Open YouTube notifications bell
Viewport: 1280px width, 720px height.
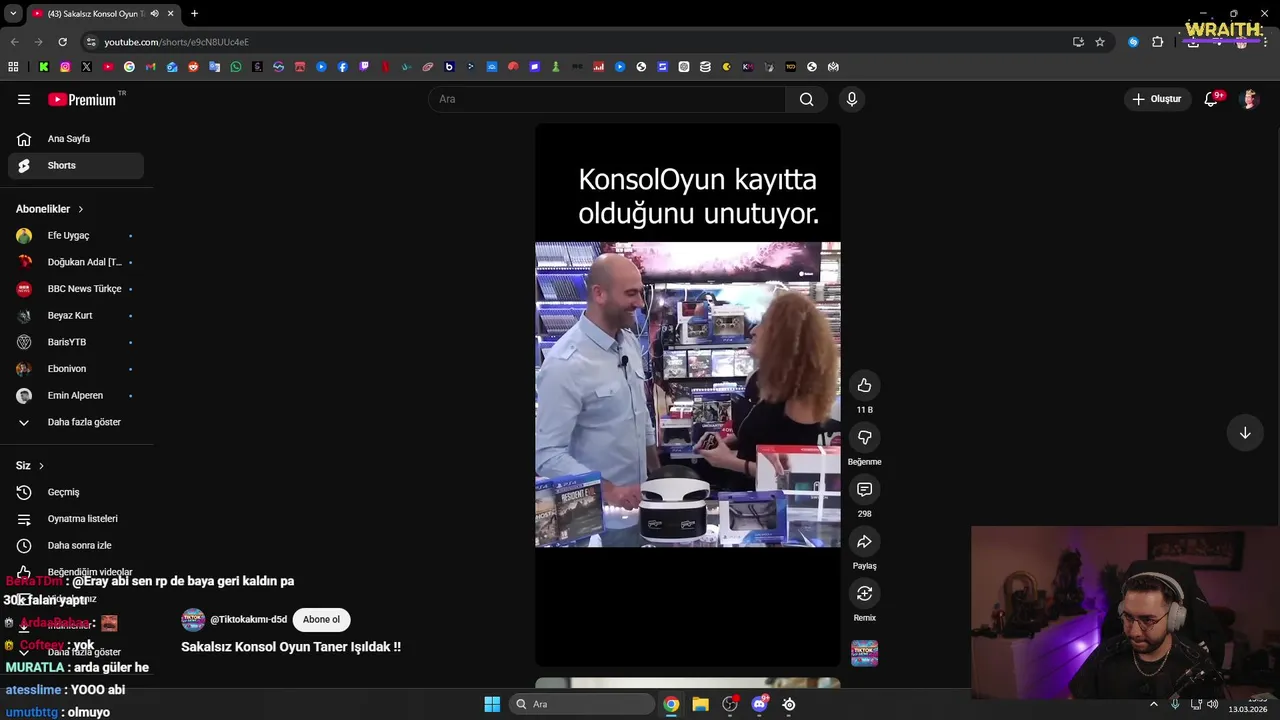pyautogui.click(x=1211, y=99)
